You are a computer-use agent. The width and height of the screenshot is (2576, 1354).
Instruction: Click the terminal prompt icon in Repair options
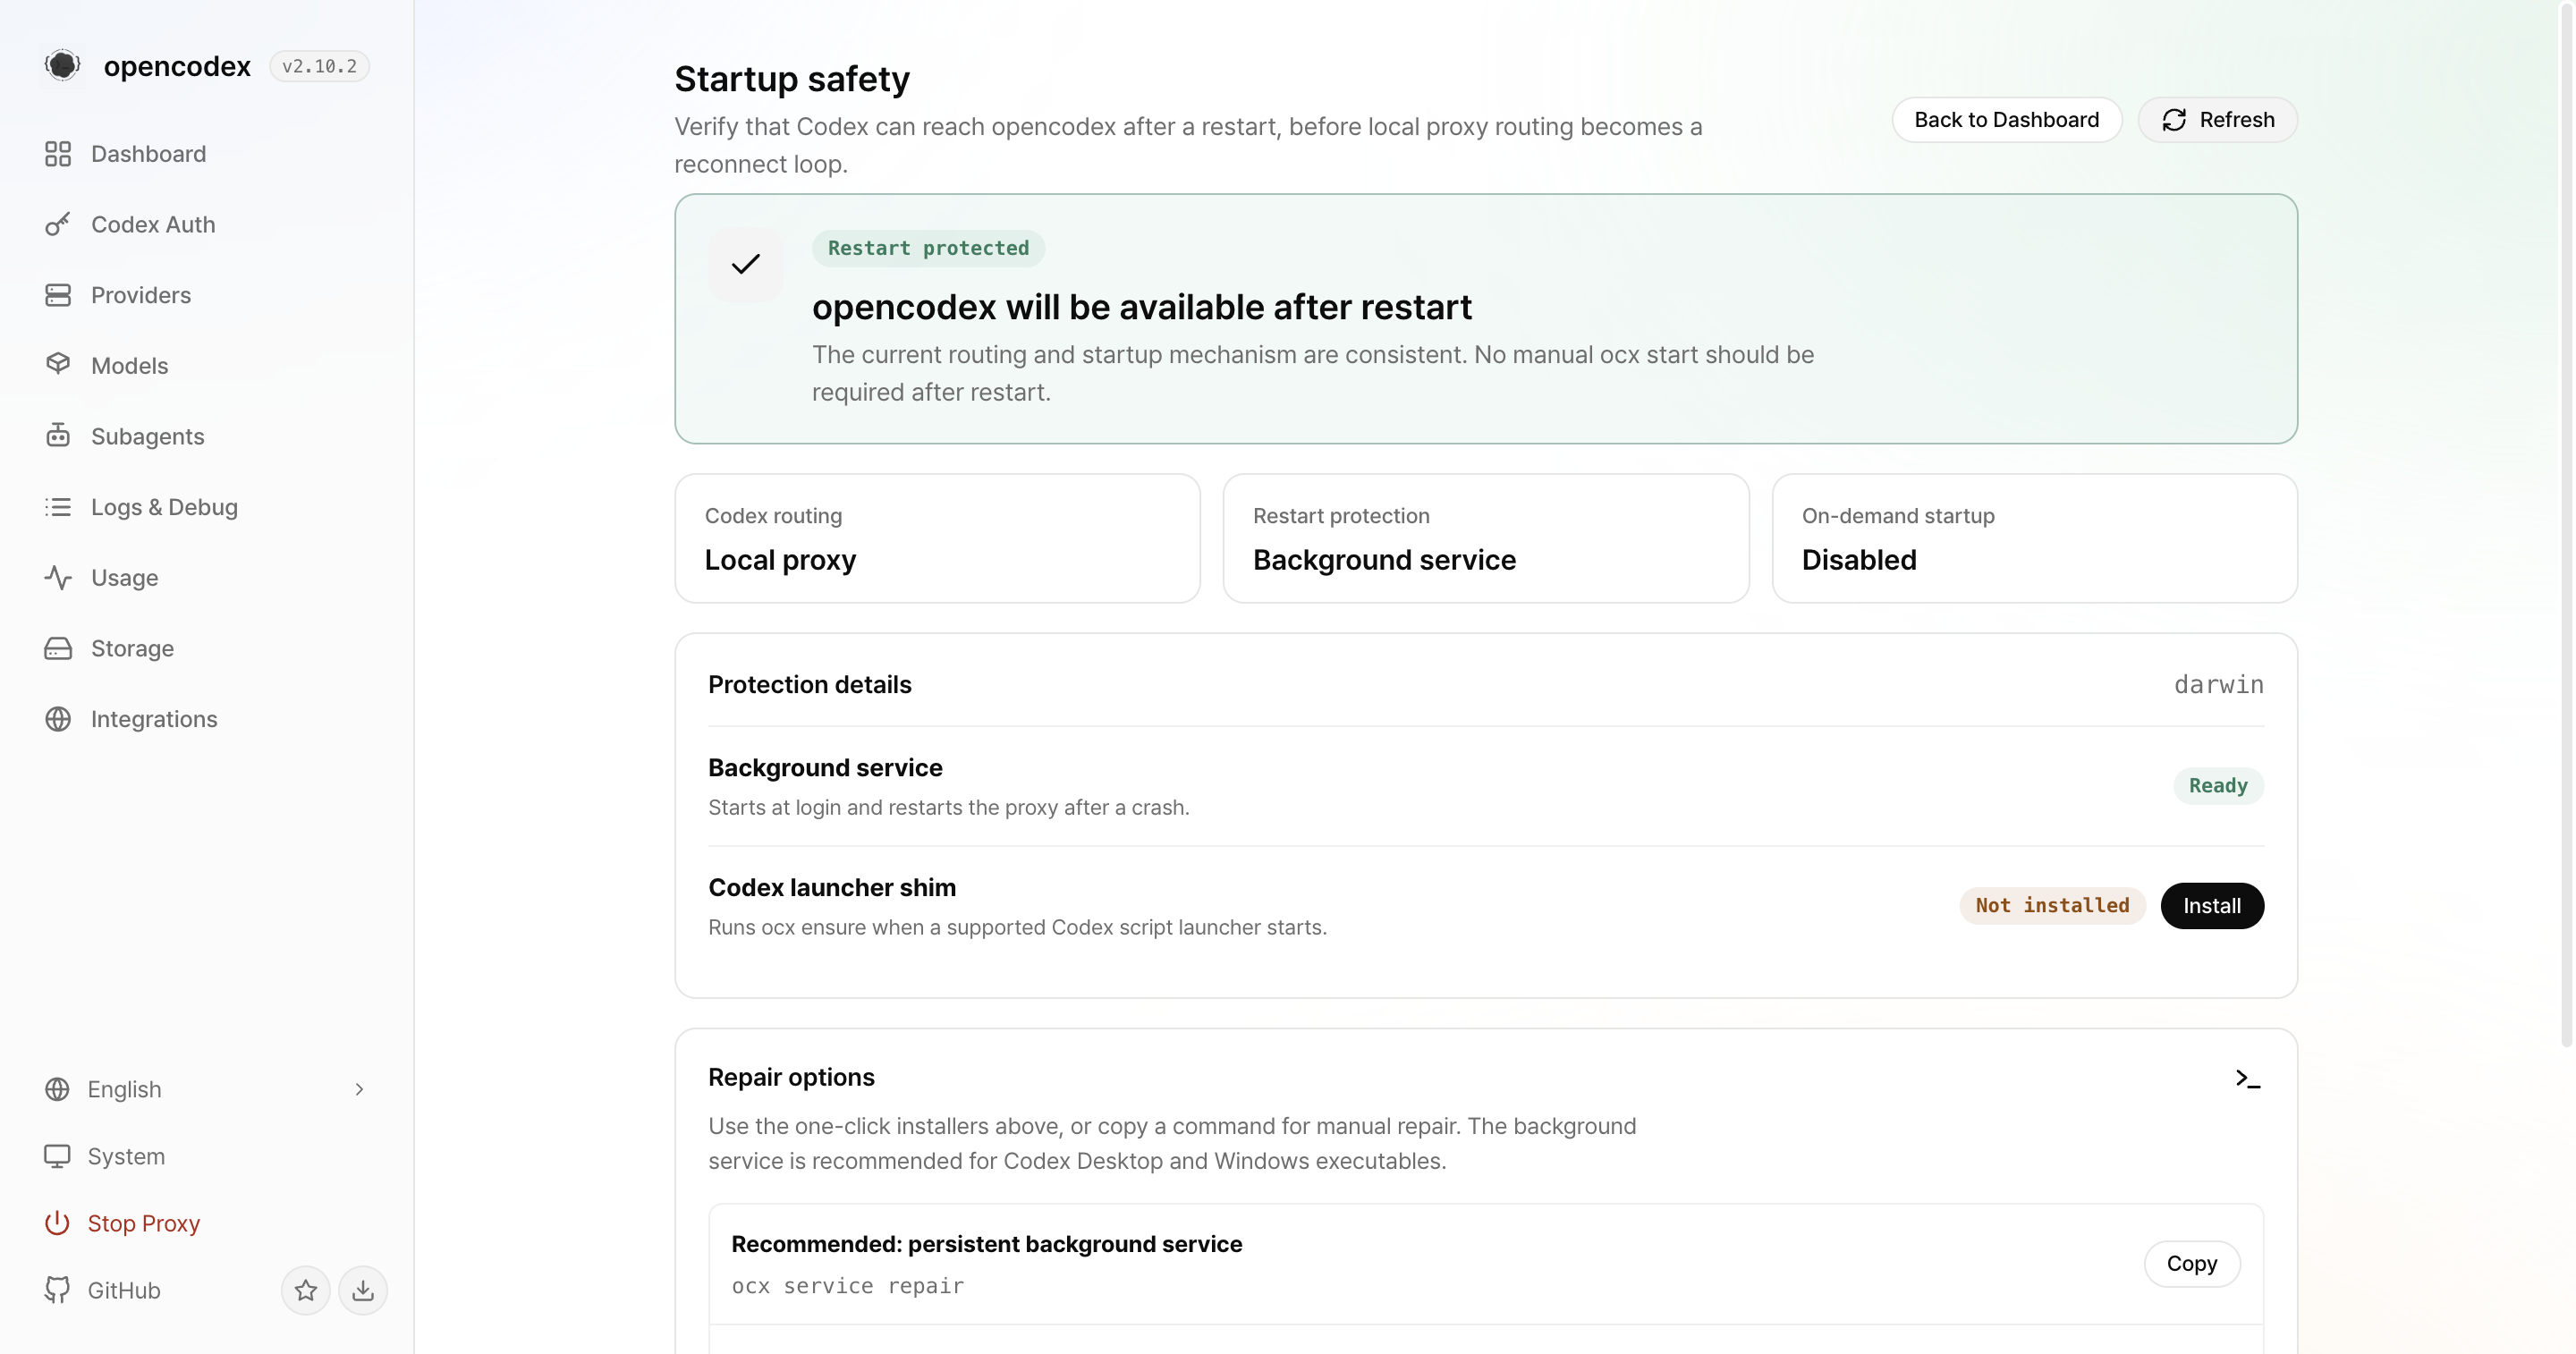click(x=2248, y=1078)
